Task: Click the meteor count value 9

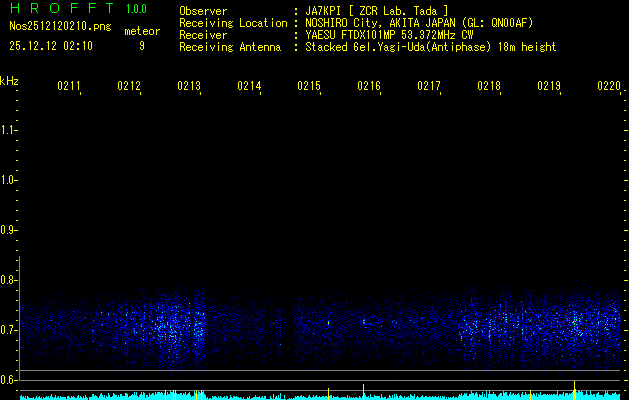Action: coord(141,46)
